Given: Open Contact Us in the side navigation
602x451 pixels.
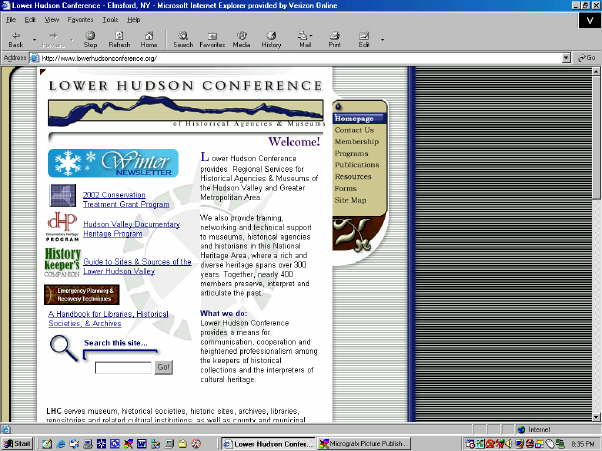Looking at the screenshot, I should point(354,130).
